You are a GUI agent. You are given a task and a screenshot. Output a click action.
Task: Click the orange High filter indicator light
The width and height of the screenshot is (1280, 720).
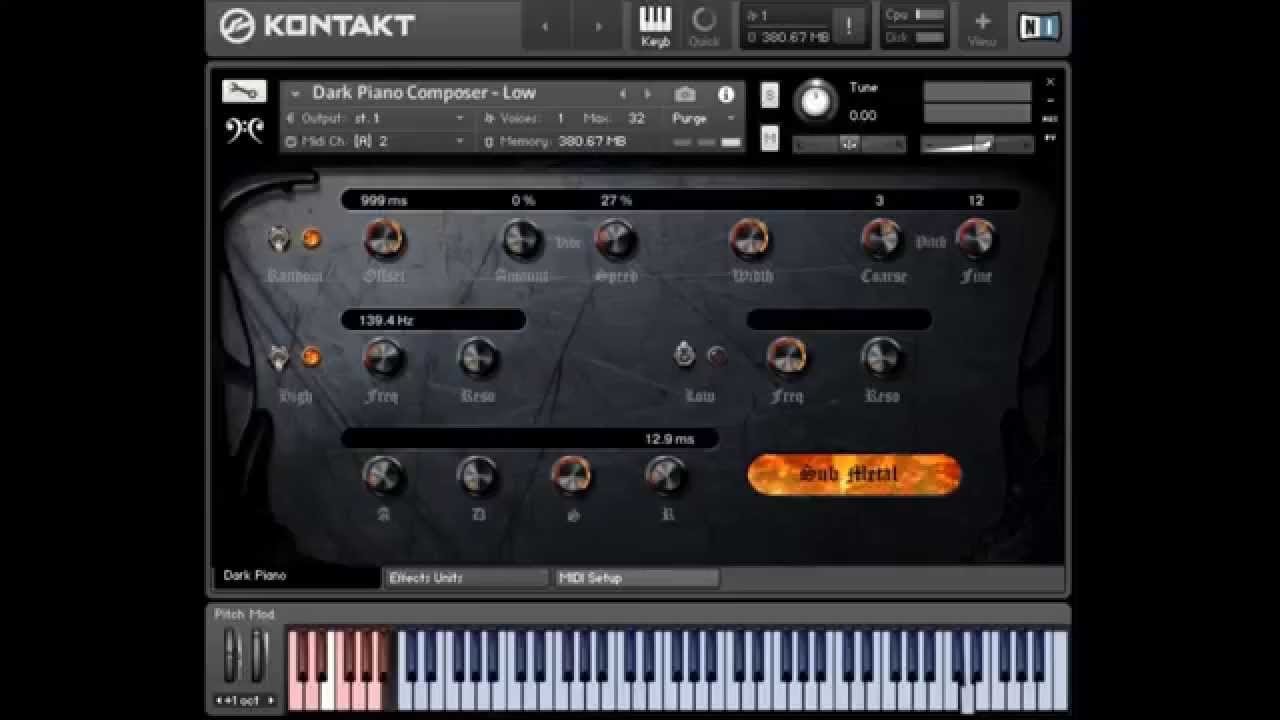311,357
